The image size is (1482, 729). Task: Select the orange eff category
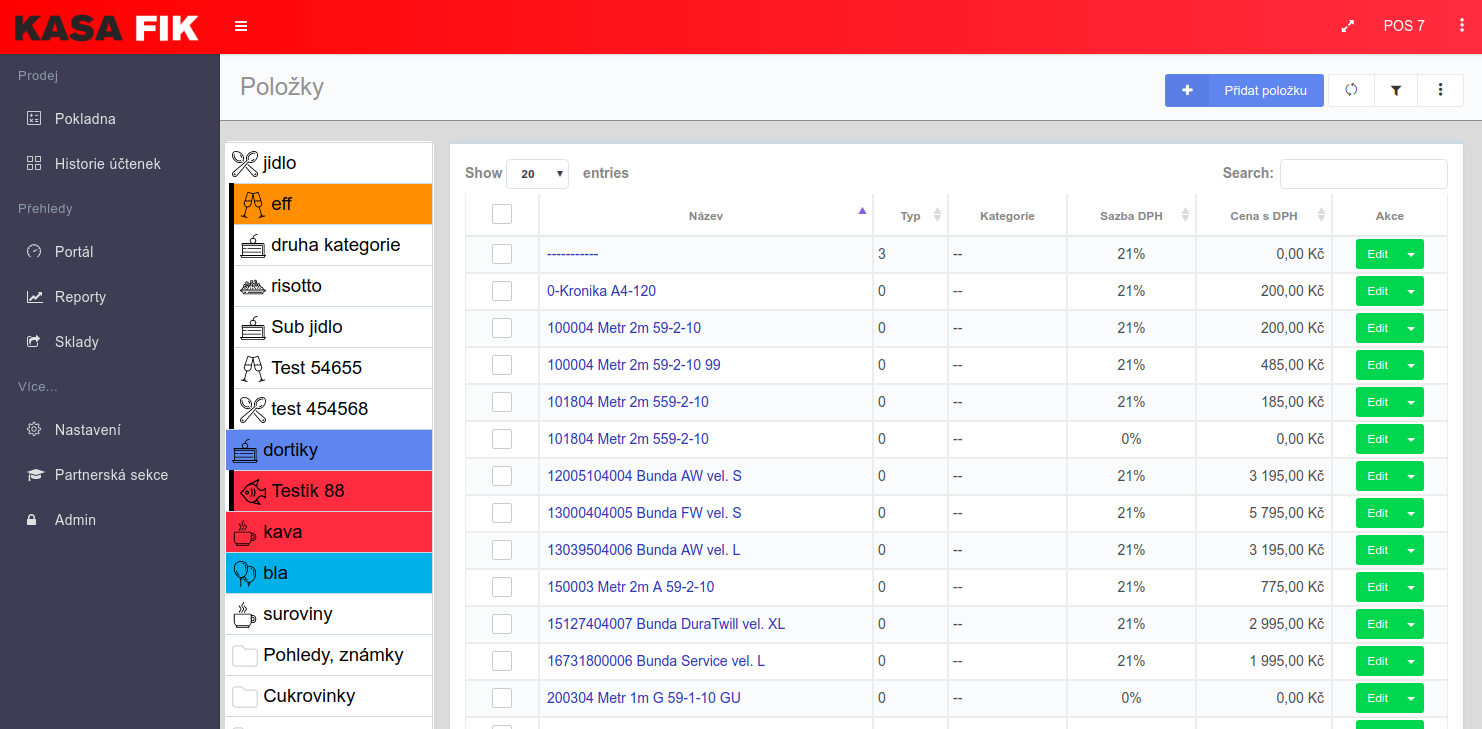332,204
